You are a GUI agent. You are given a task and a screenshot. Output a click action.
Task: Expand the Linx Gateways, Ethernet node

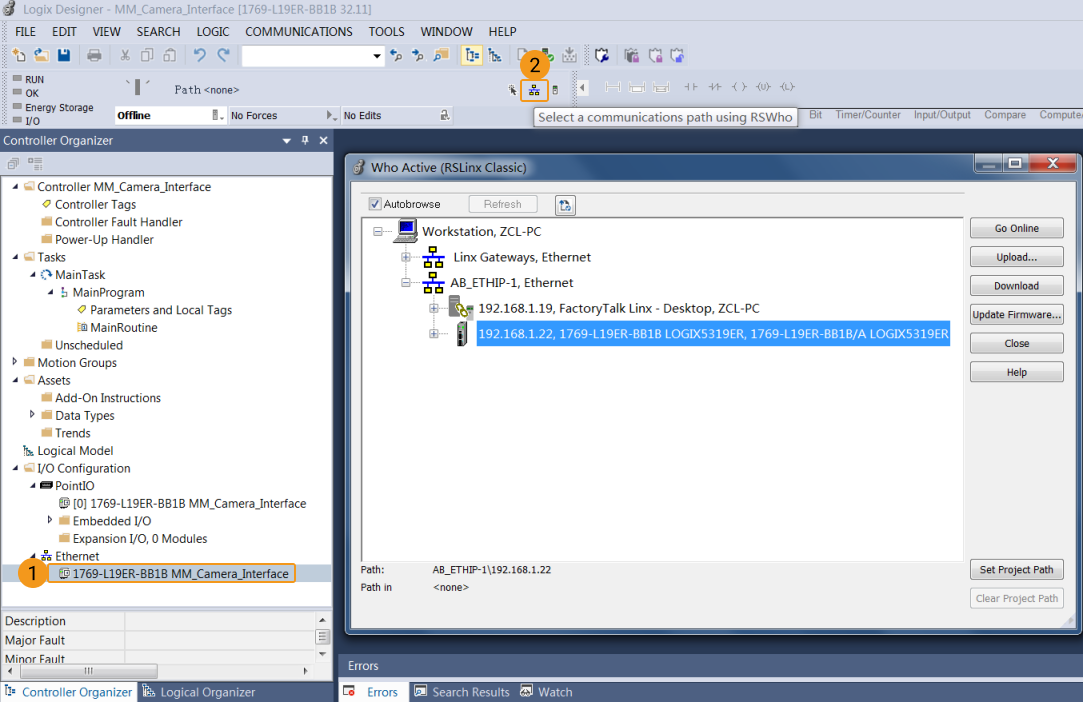[406, 257]
